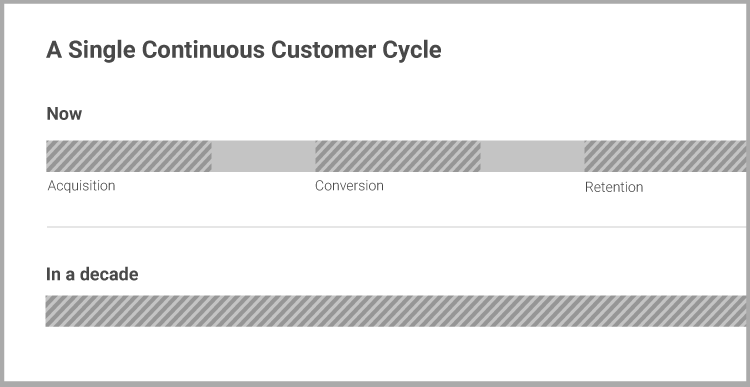Click the hatched bar segment above Acquisition

point(129,156)
